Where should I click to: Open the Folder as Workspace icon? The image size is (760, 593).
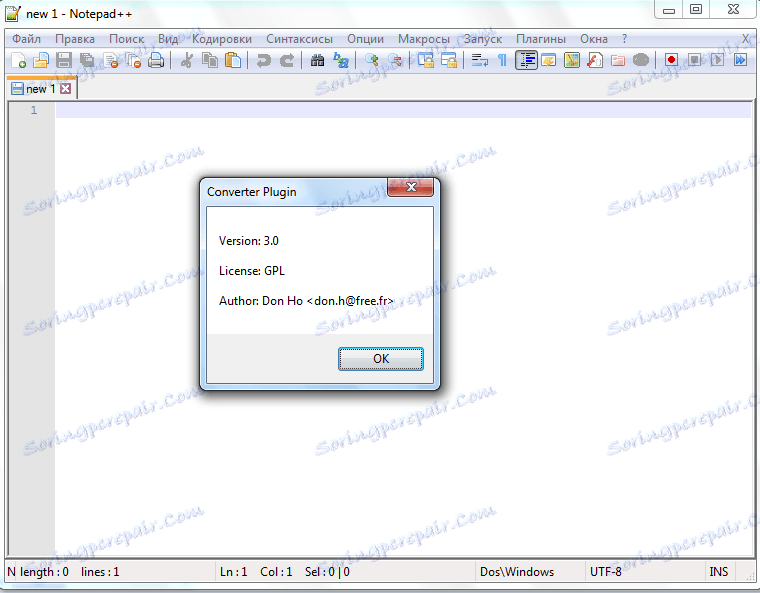point(618,61)
